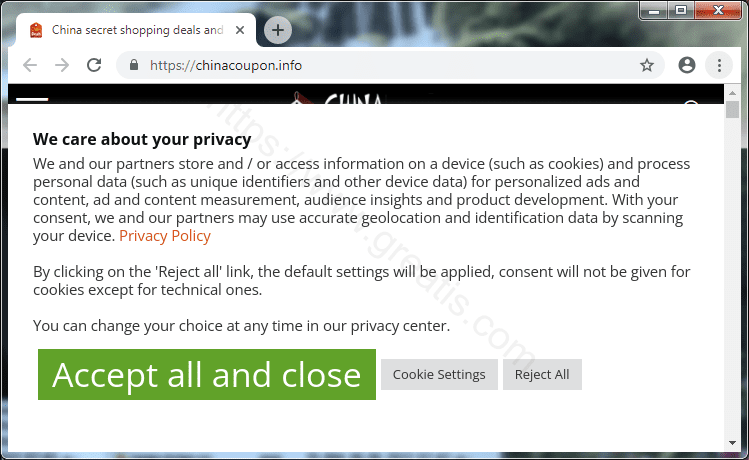This screenshot has height=460, width=749.
Task: Click the scrollbar up arrow
Action: click(x=733, y=91)
